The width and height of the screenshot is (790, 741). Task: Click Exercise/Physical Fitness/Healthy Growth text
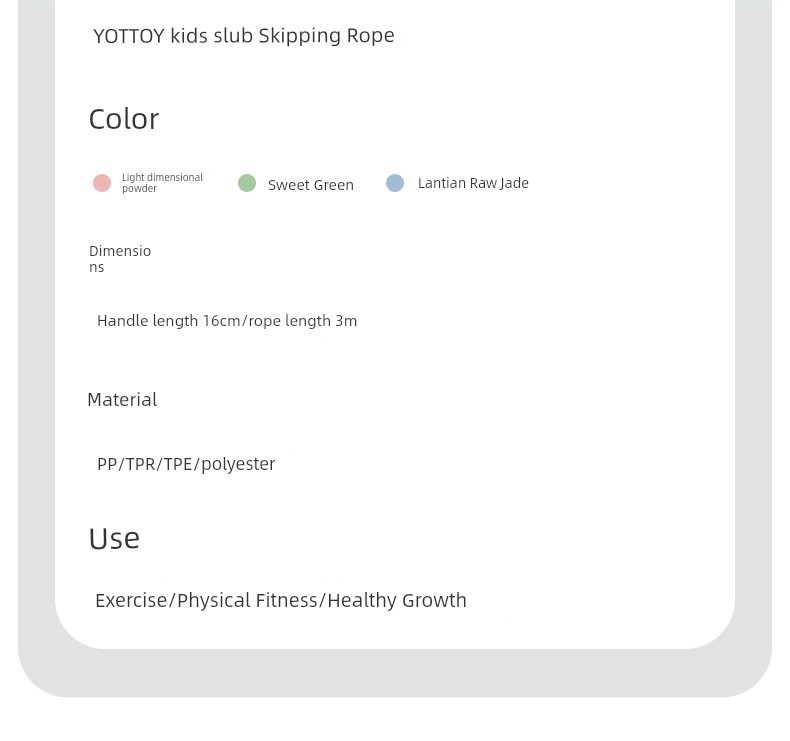tap(281, 600)
